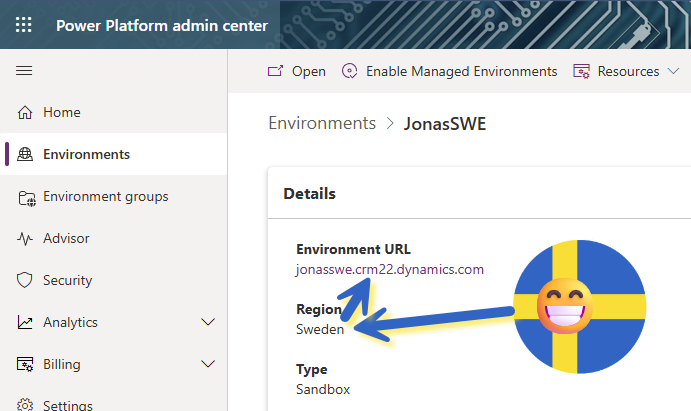Collapse the navigation with hamburger icon

click(x=24, y=70)
